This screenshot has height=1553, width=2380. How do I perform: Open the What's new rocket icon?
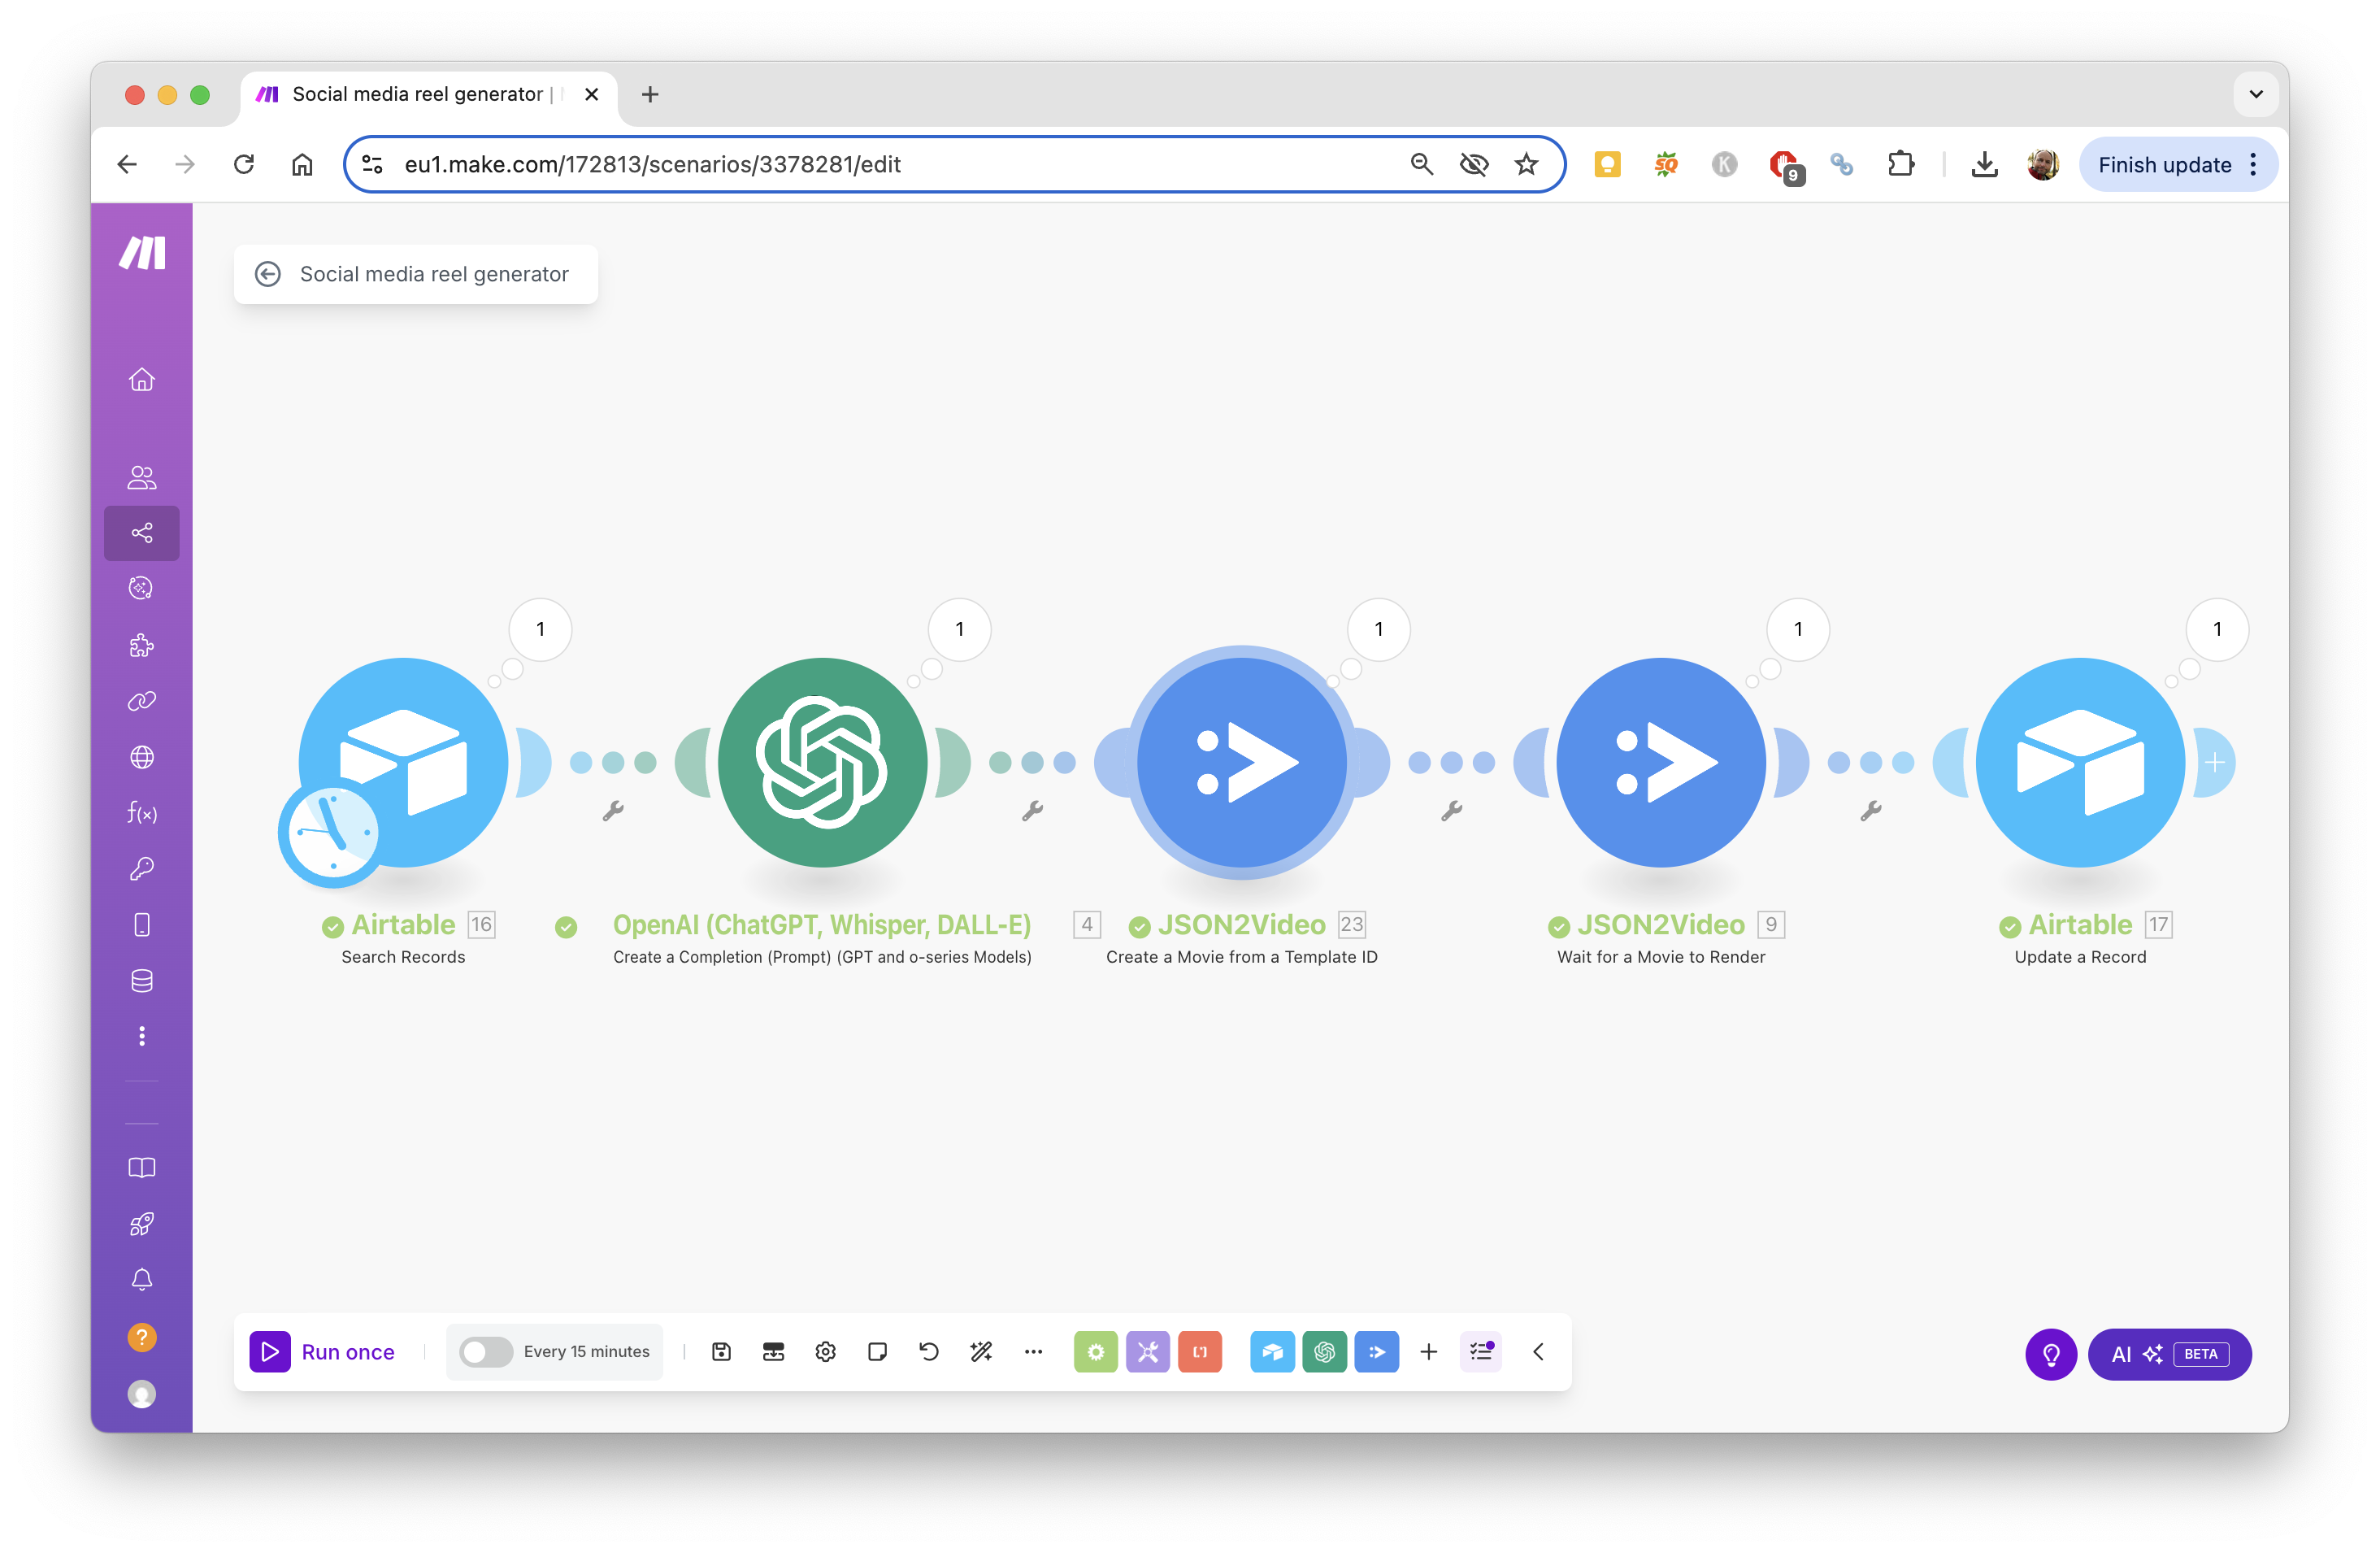(x=142, y=1224)
